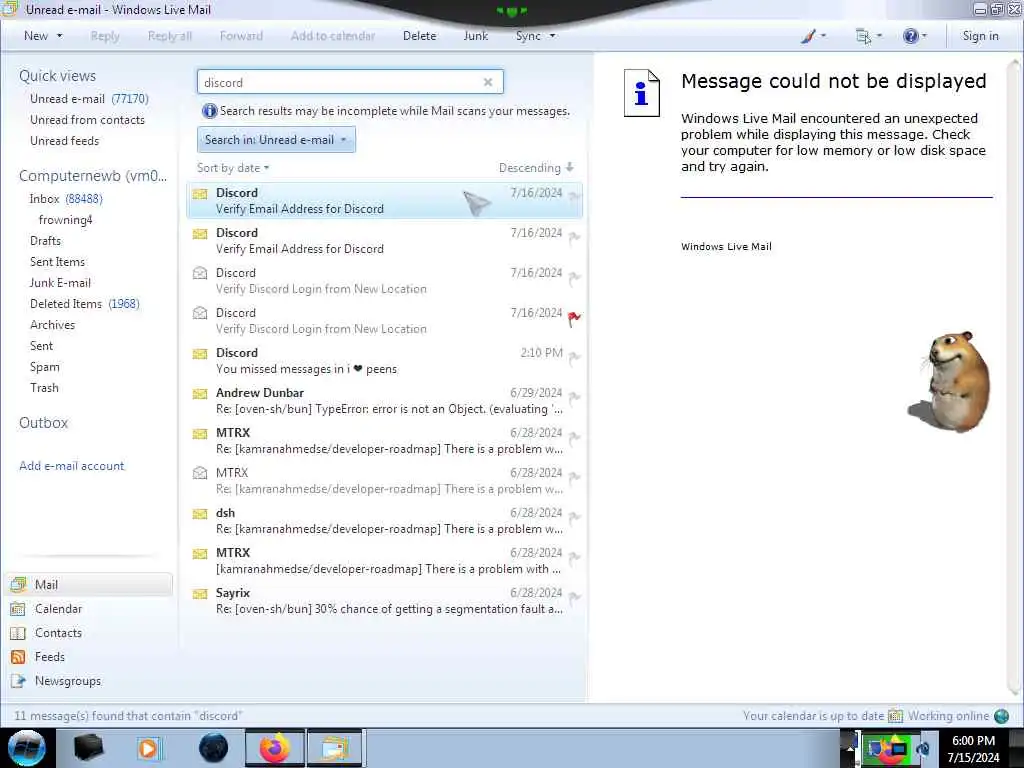Open the Deleted Items folder

[x=84, y=304]
